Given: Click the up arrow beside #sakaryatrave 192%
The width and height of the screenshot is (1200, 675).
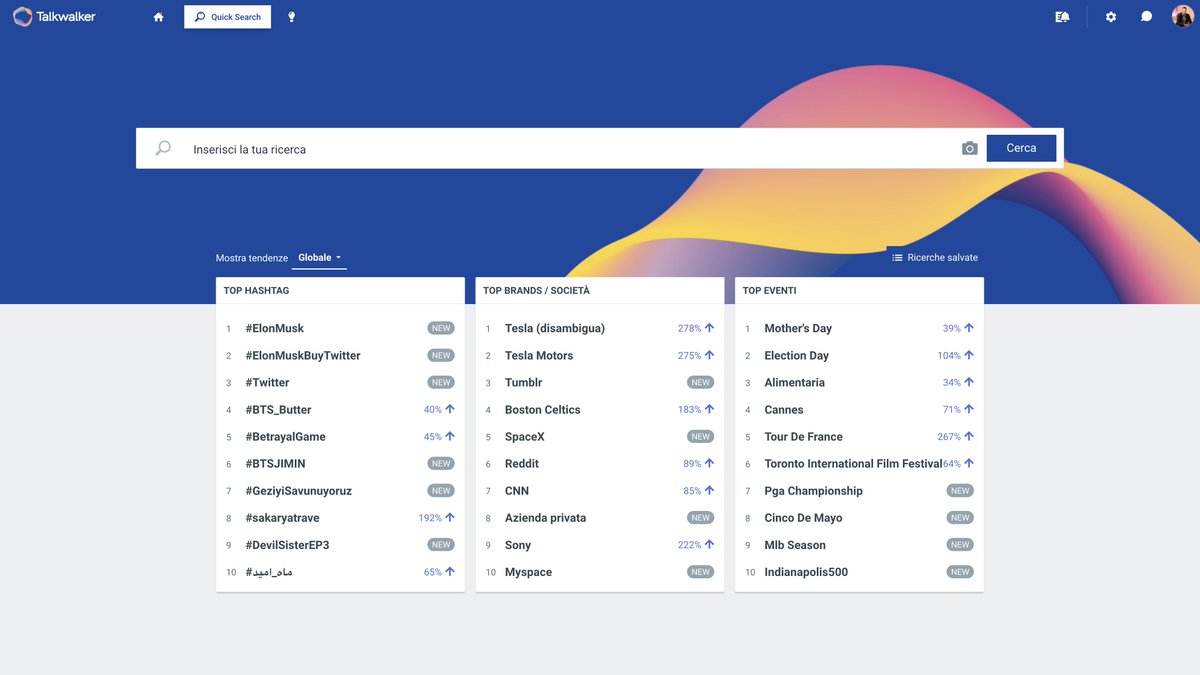Looking at the screenshot, I should 450,517.
